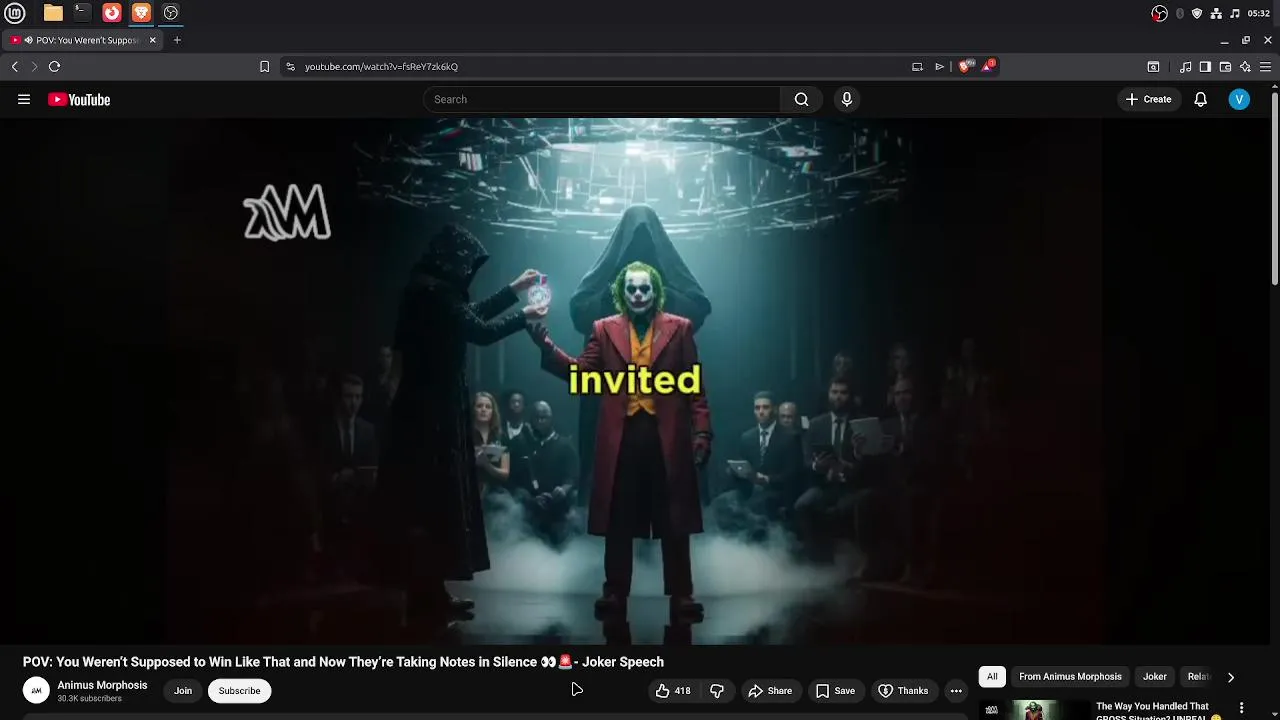Open the Animus Morphosis channel name link
Image resolution: width=1280 pixels, height=720 pixels.
click(102, 685)
